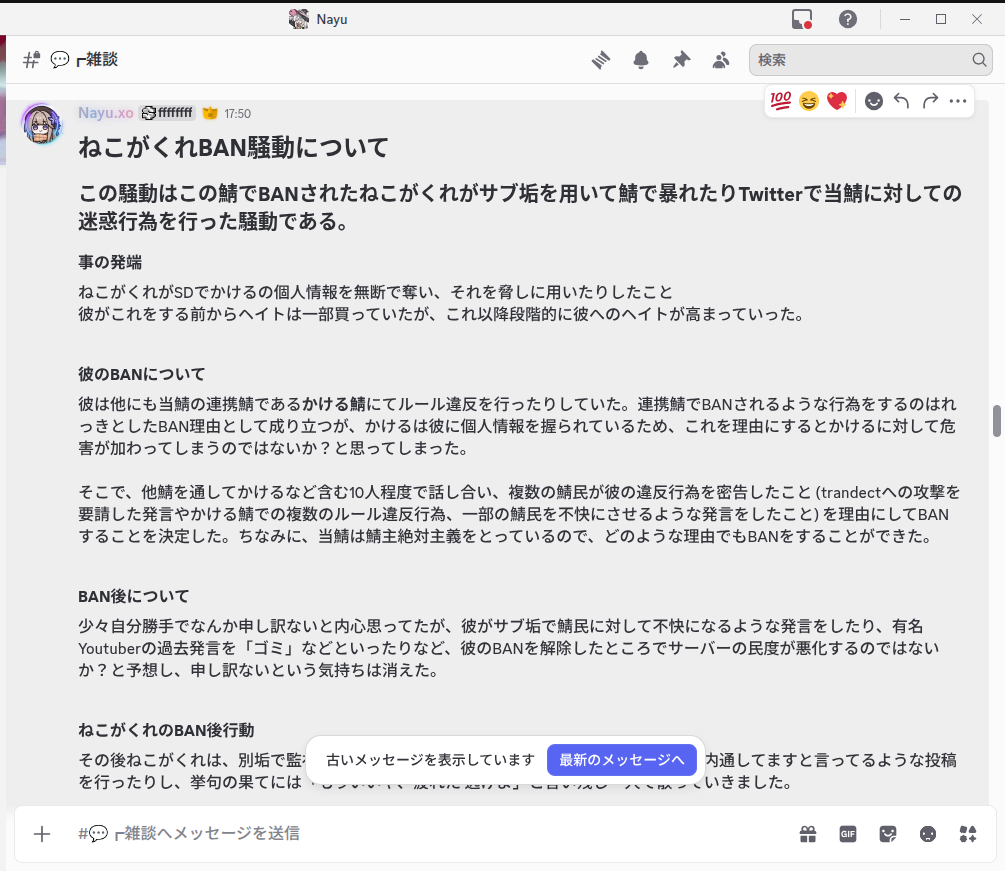Show pinned messages with pin icon
This screenshot has width=1005, height=871.
tap(681, 60)
